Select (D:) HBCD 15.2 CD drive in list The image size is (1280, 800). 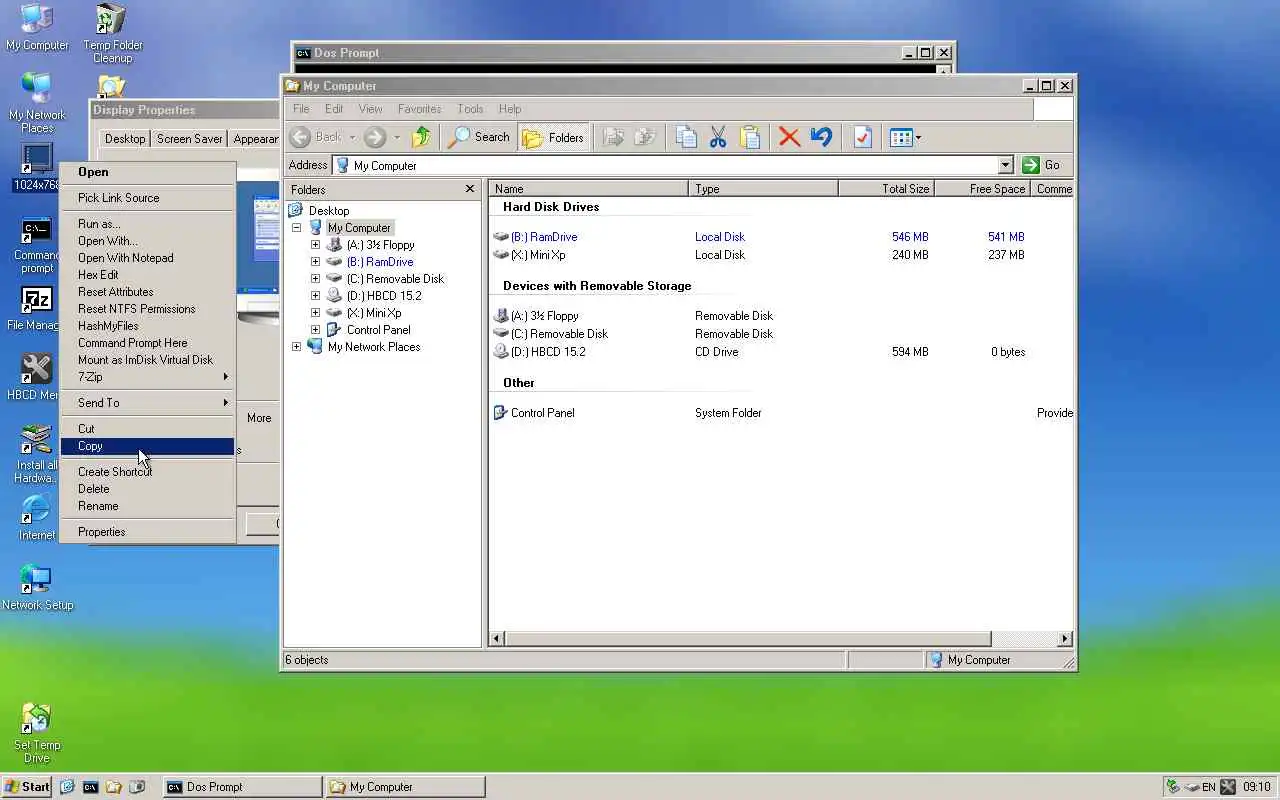(x=547, y=352)
